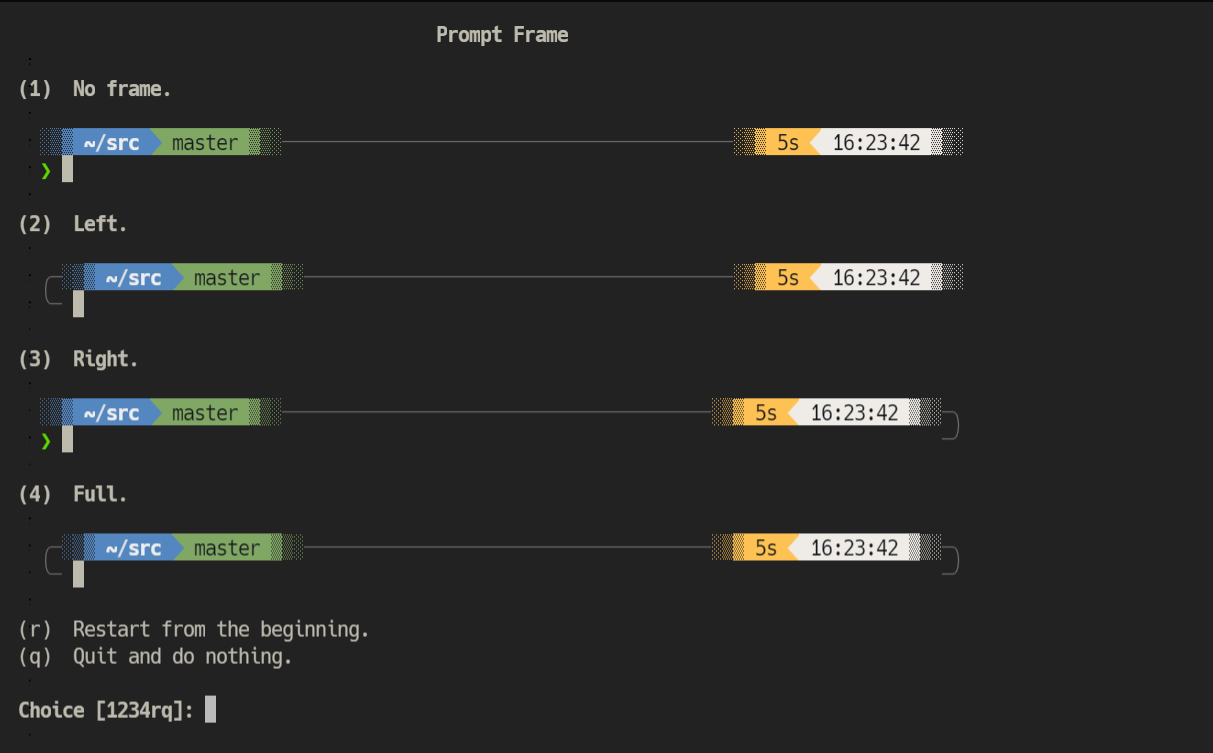Select option (4) Full
This screenshot has width=1213, height=753.
[73, 494]
